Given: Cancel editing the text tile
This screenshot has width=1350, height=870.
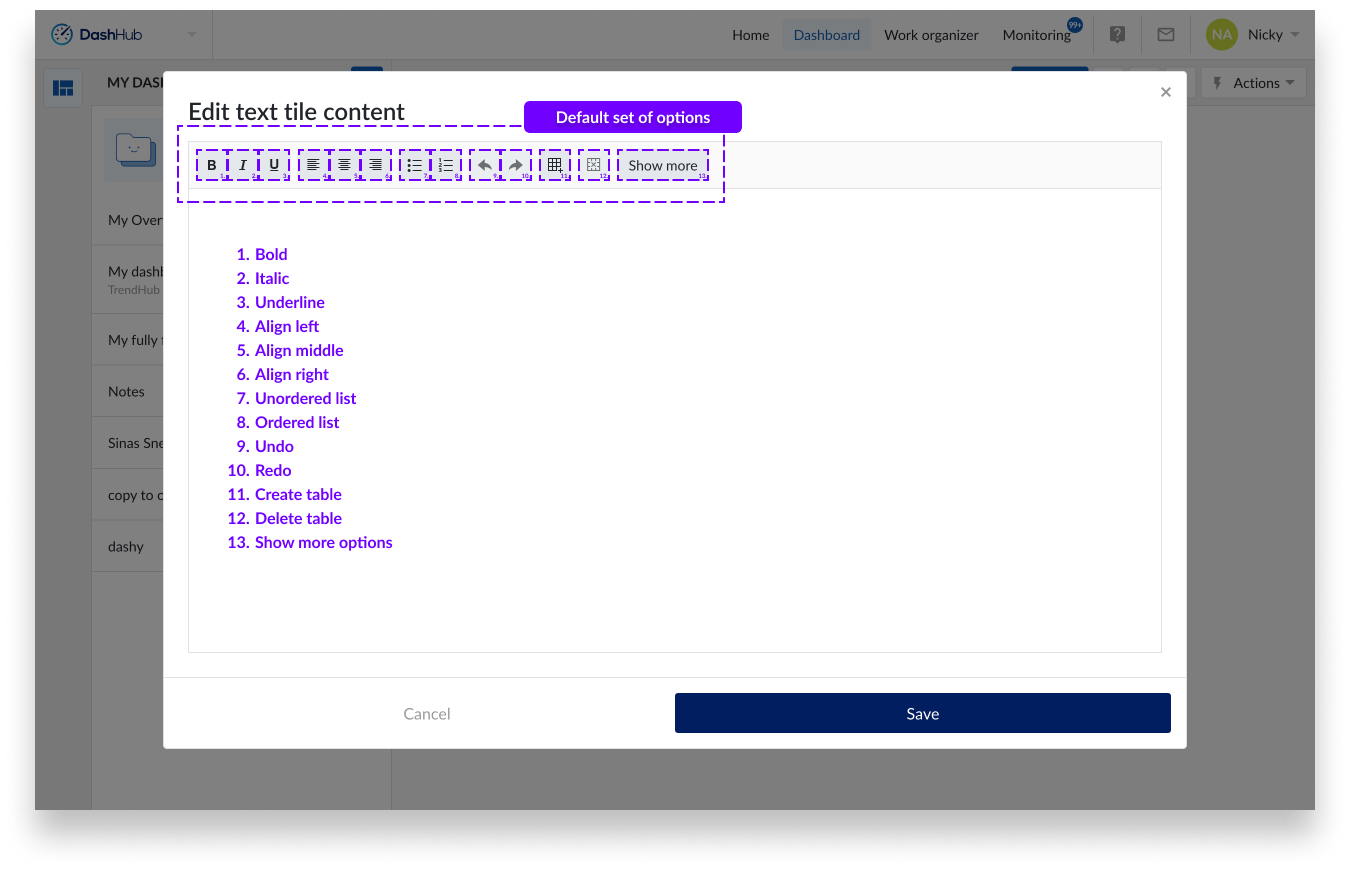Looking at the screenshot, I should [427, 713].
